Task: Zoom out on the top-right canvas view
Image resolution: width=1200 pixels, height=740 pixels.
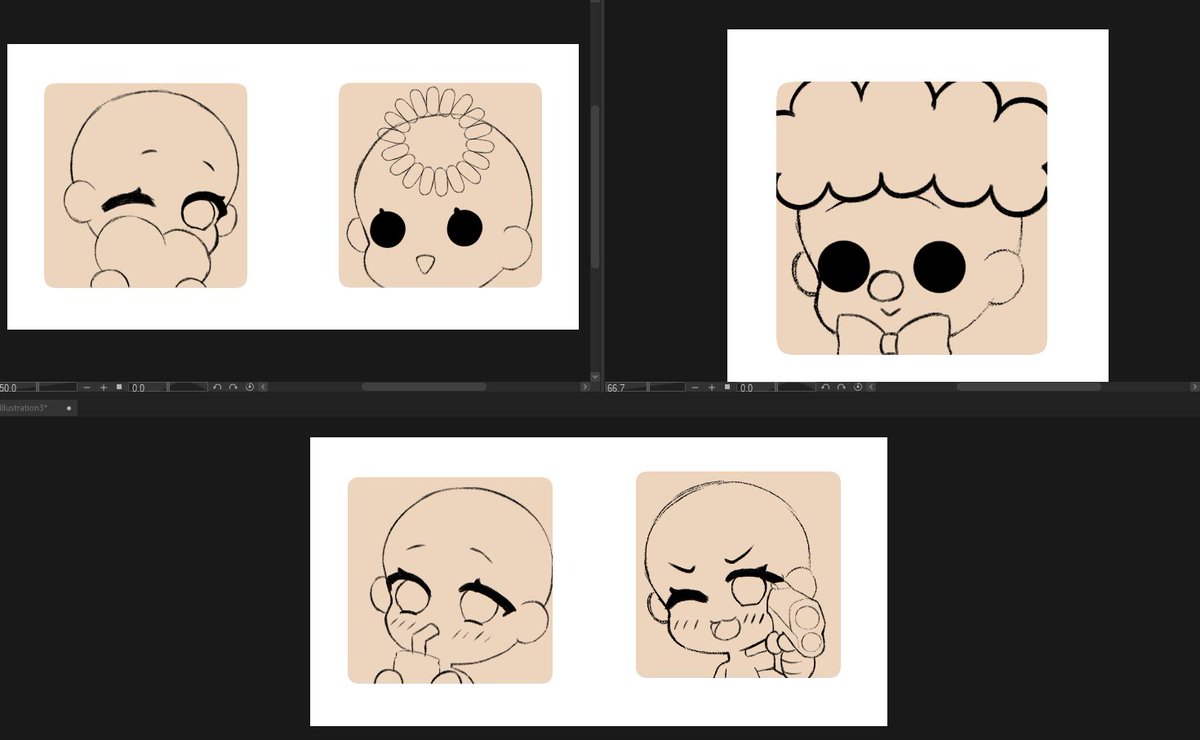Action: [x=694, y=387]
